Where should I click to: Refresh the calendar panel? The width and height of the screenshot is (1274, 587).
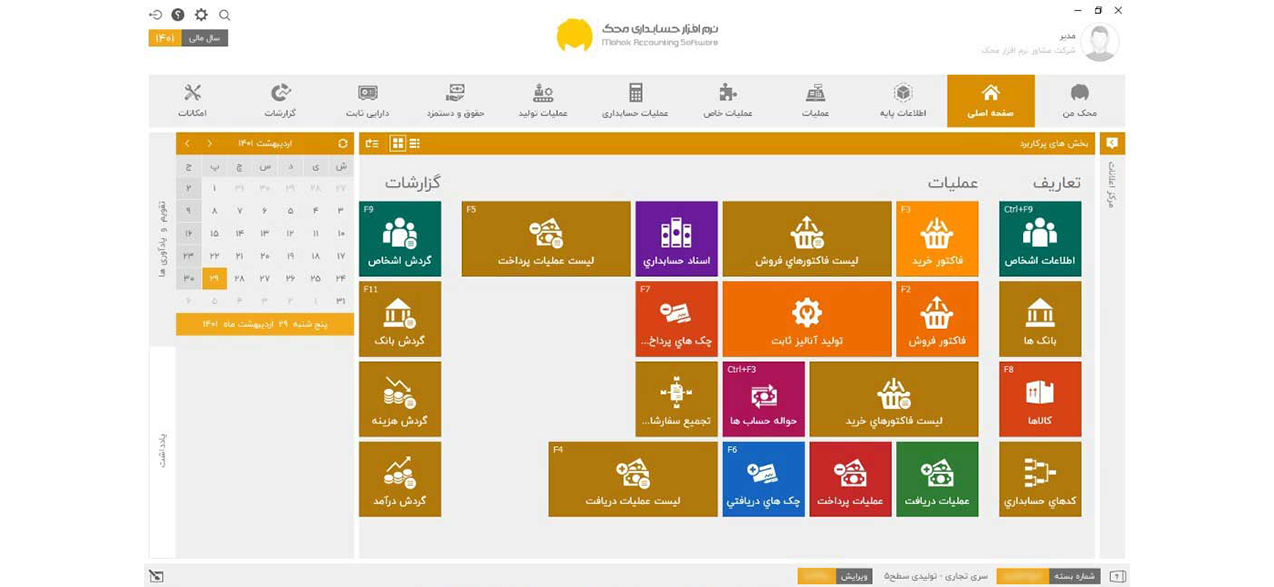click(343, 144)
